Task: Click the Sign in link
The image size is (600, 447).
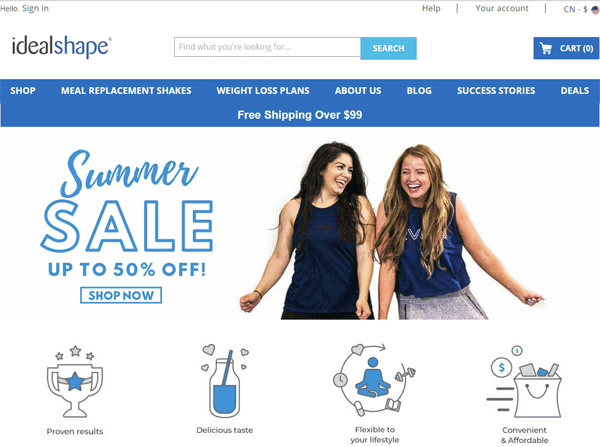Action: click(35, 8)
